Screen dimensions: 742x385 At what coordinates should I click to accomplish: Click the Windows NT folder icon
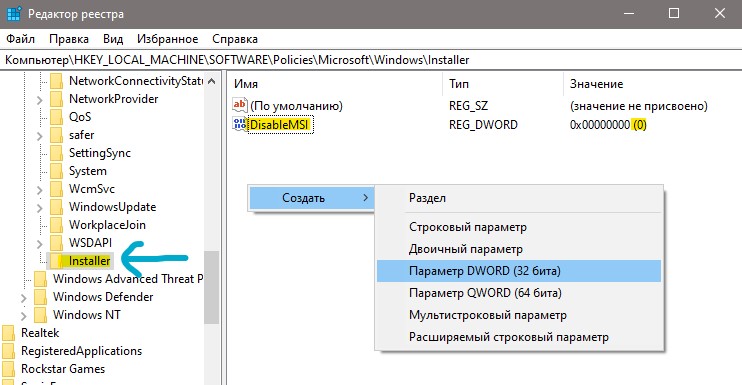coord(41,315)
